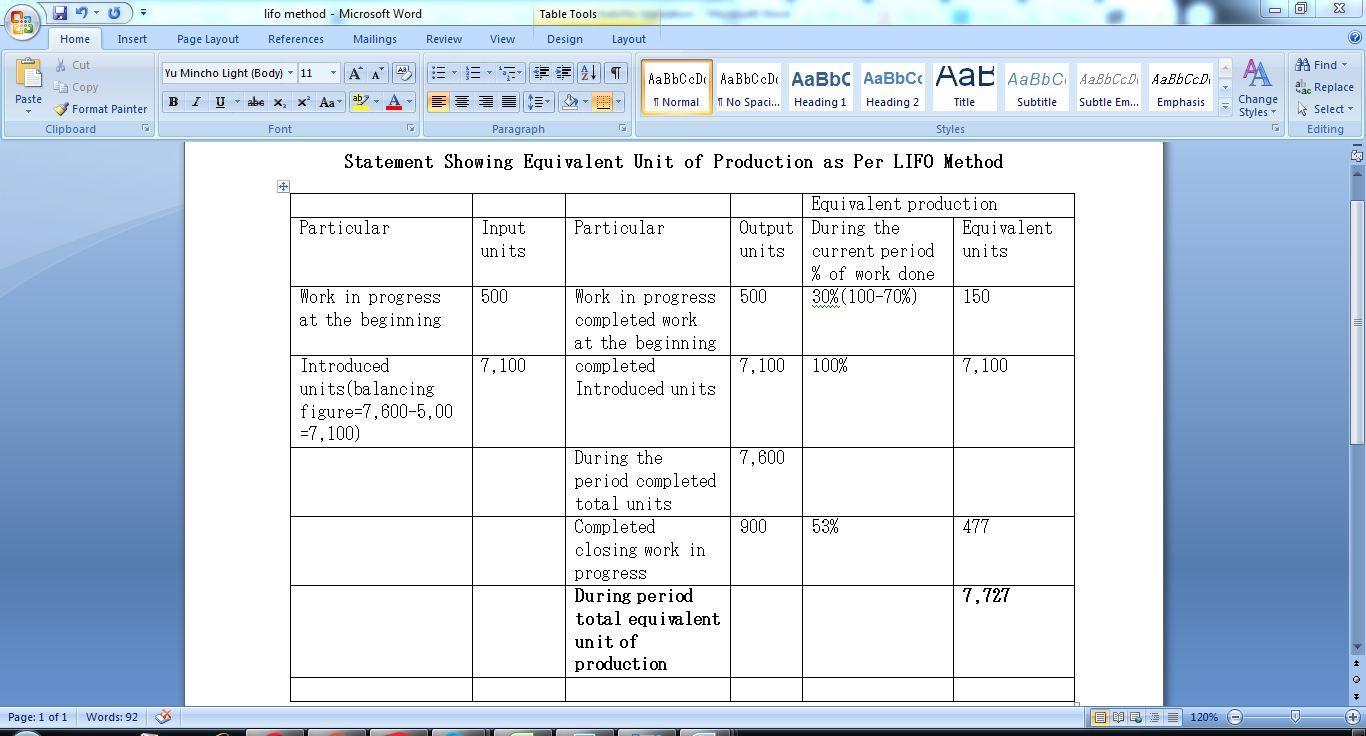
Task: Increase the paragraph indent
Action: pos(564,73)
